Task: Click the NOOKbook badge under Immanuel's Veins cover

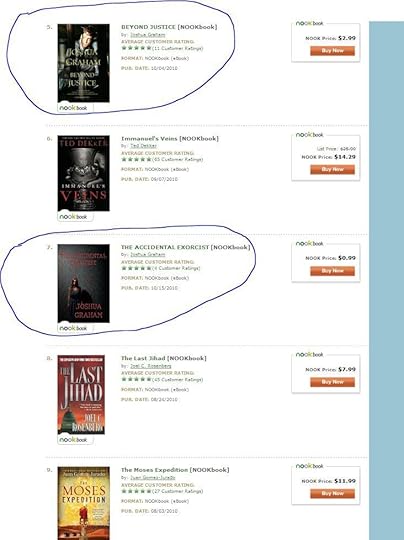Action: [75, 217]
